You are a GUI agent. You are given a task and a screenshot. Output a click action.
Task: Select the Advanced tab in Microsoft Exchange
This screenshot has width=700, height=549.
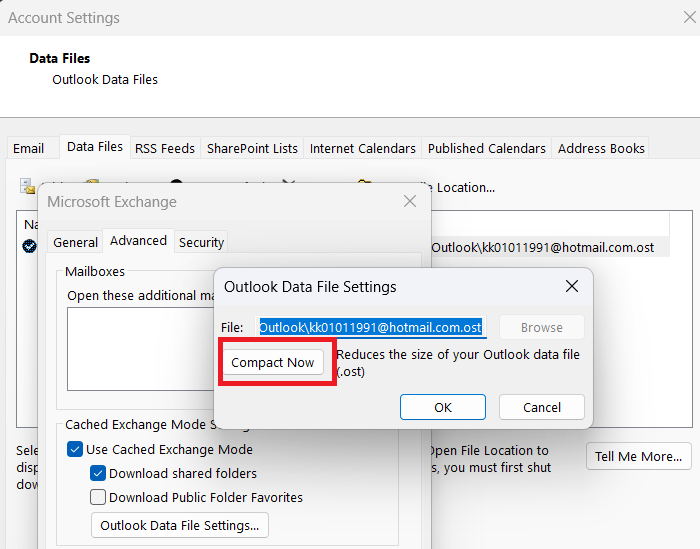pos(138,241)
